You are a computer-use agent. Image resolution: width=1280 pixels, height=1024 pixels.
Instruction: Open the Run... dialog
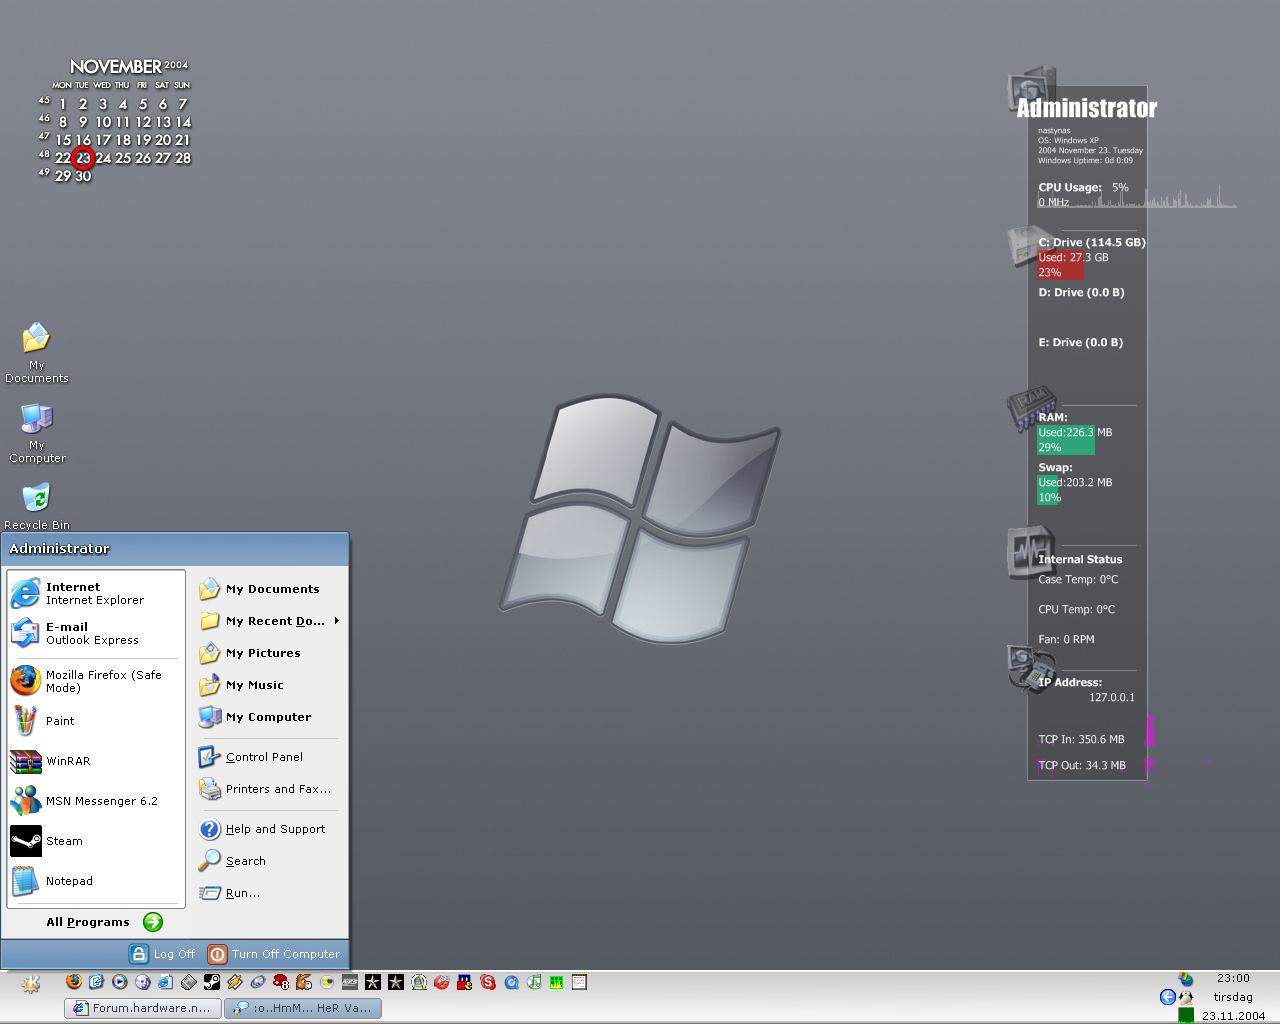[268, 893]
